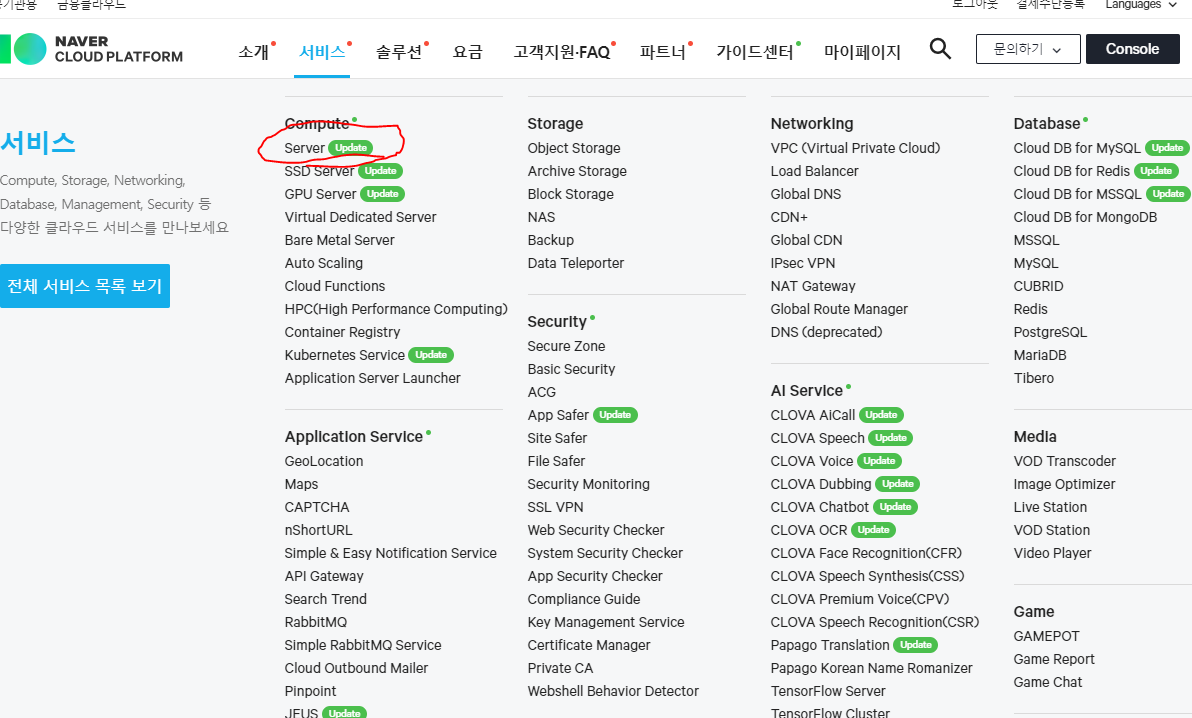The width and height of the screenshot is (1192, 718).
Task: Open Data Teleporter
Action: tap(575, 263)
